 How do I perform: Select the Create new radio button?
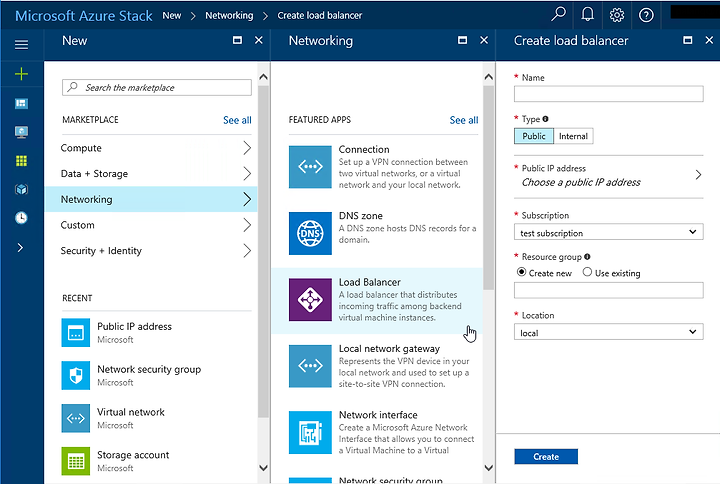pos(521,272)
